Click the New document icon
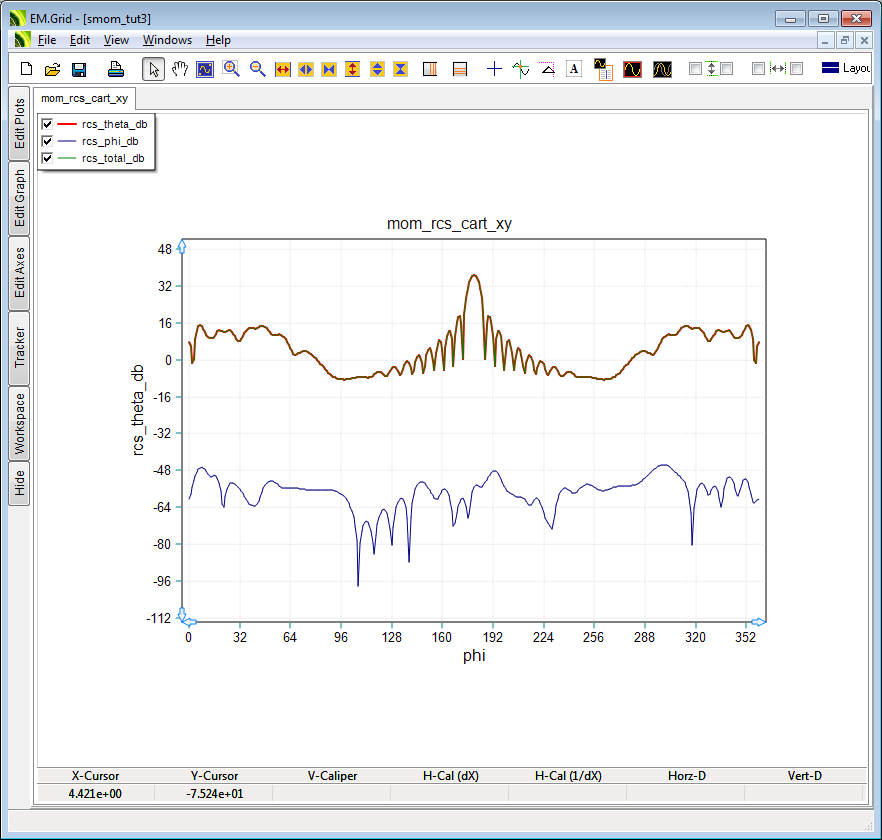Screen dimensions: 882x840 [27, 69]
